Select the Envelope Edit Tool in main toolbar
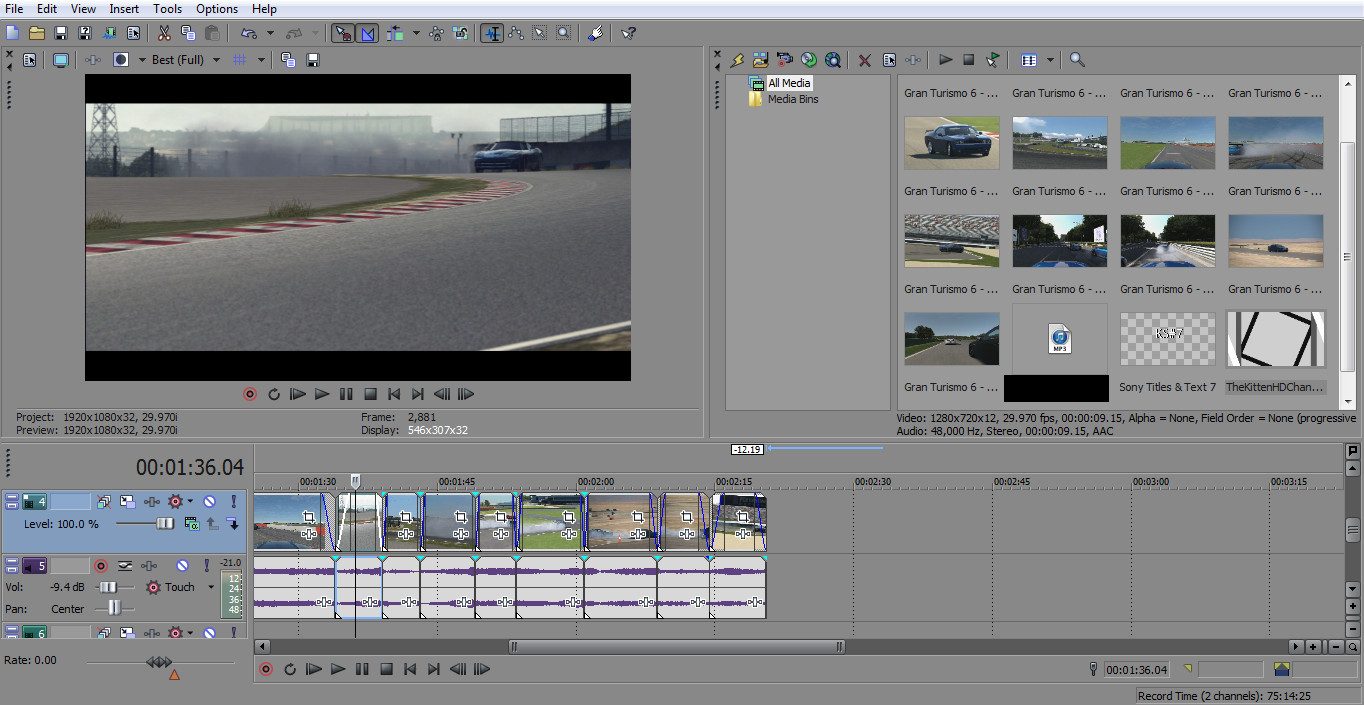The width and height of the screenshot is (1364, 705). point(516,33)
